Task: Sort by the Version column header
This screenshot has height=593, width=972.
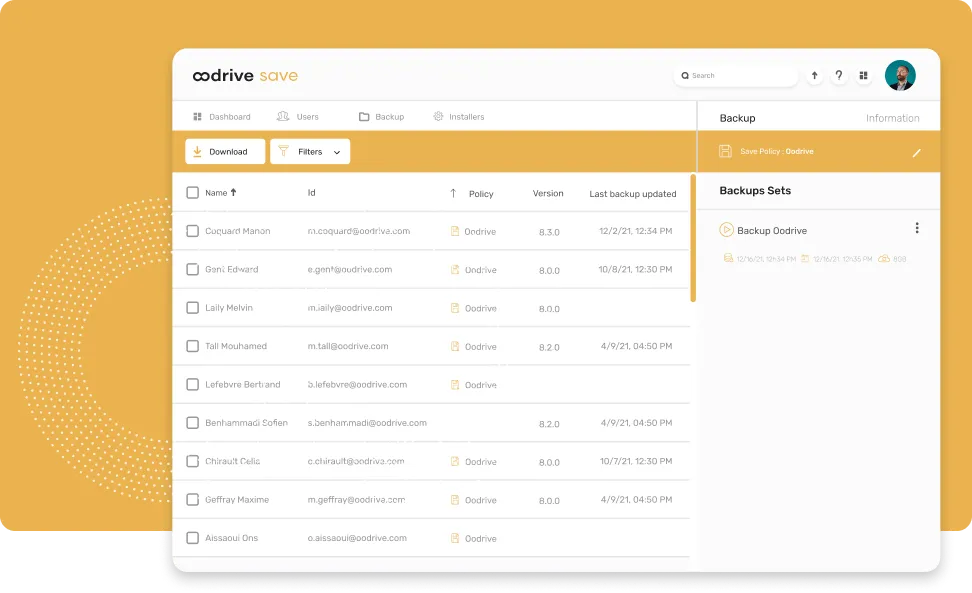Action: pyautogui.click(x=548, y=193)
